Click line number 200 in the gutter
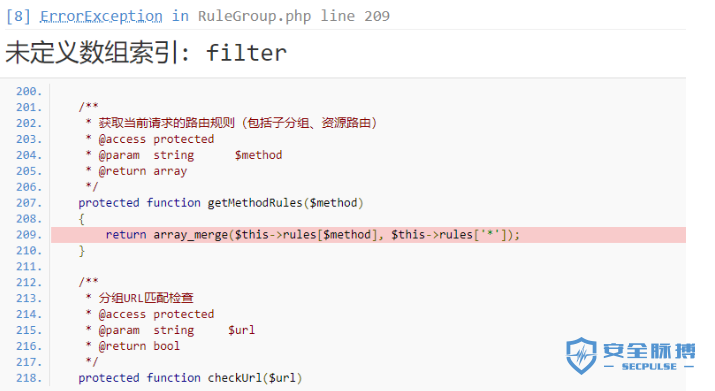This screenshot has width=715, height=391. click(x=29, y=92)
